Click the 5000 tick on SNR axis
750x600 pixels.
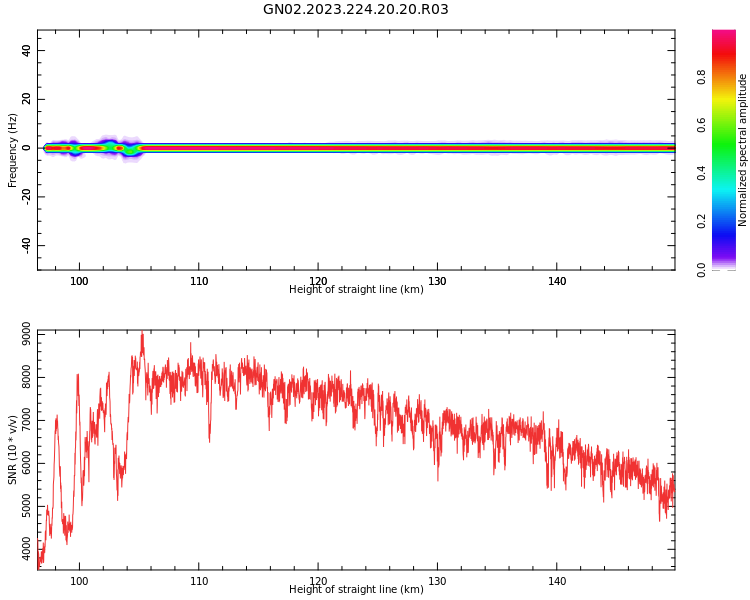click(26, 506)
